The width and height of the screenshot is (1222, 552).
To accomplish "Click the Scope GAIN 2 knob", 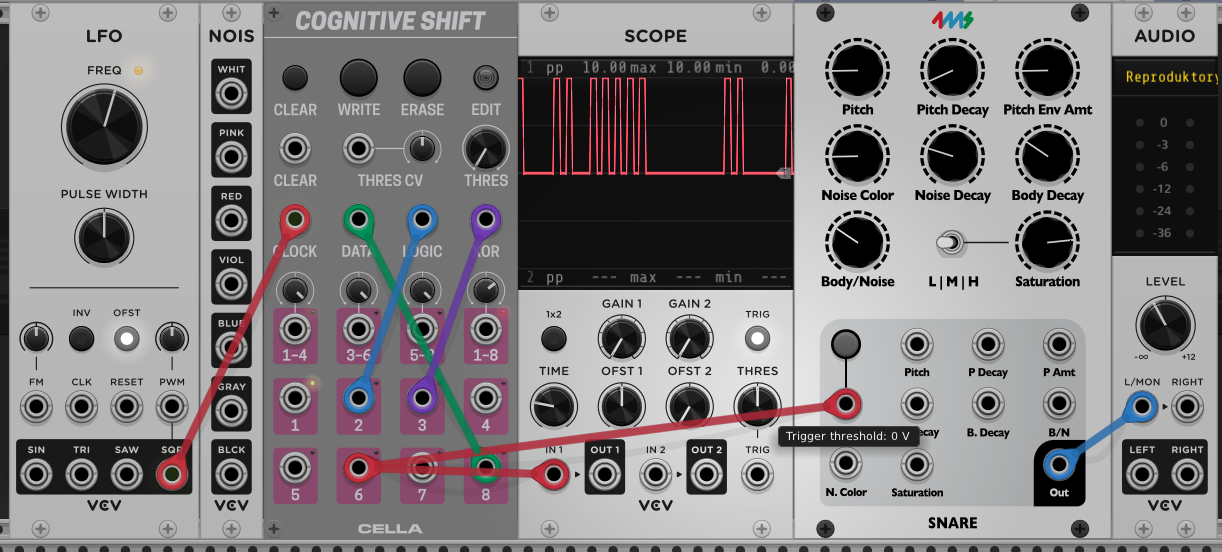I will (689, 339).
